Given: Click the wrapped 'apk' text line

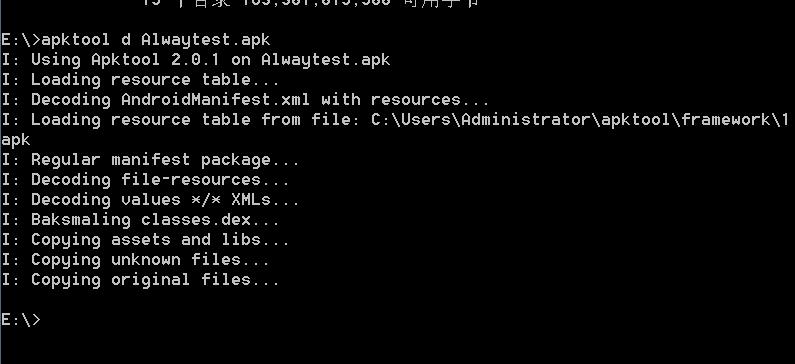Looking at the screenshot, I should coord(16,140).
